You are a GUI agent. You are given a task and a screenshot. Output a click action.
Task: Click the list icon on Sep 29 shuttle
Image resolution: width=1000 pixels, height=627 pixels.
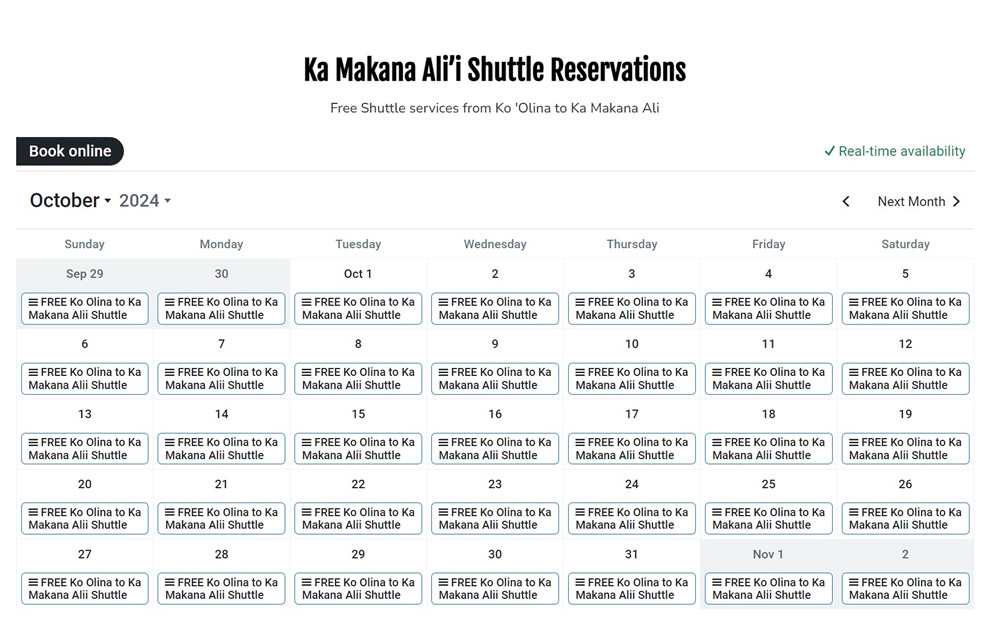coord(33,302)
